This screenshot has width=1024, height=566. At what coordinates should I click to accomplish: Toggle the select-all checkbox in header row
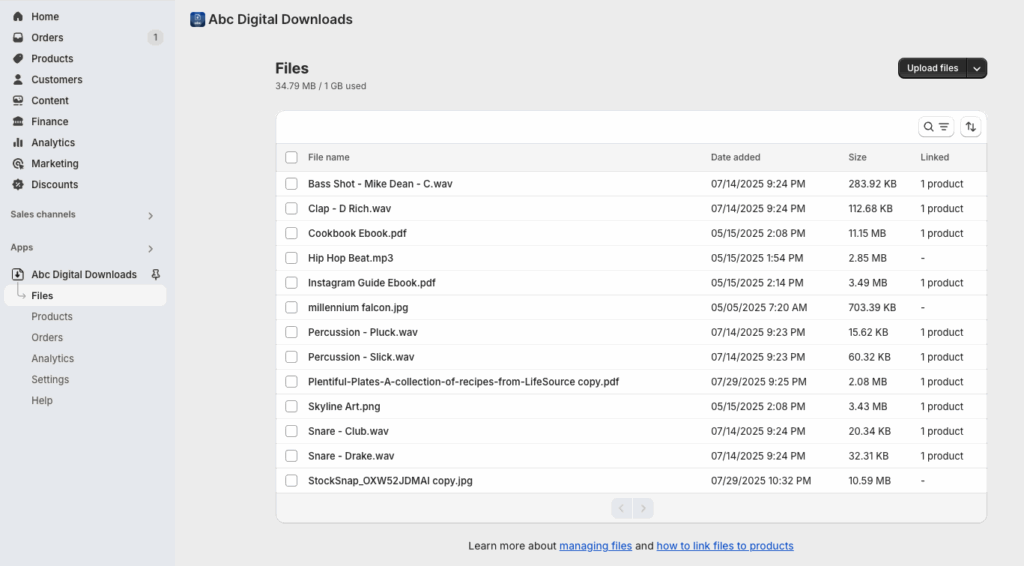(x=291, y=157)
